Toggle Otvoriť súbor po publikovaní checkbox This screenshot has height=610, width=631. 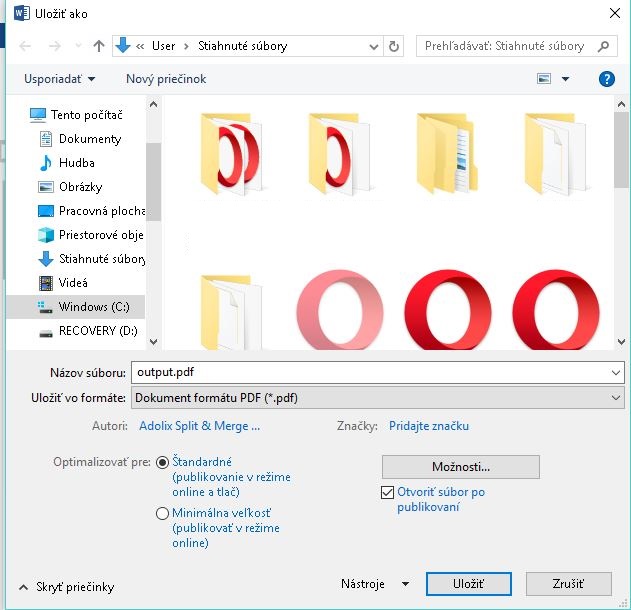[x=388, y=492]
